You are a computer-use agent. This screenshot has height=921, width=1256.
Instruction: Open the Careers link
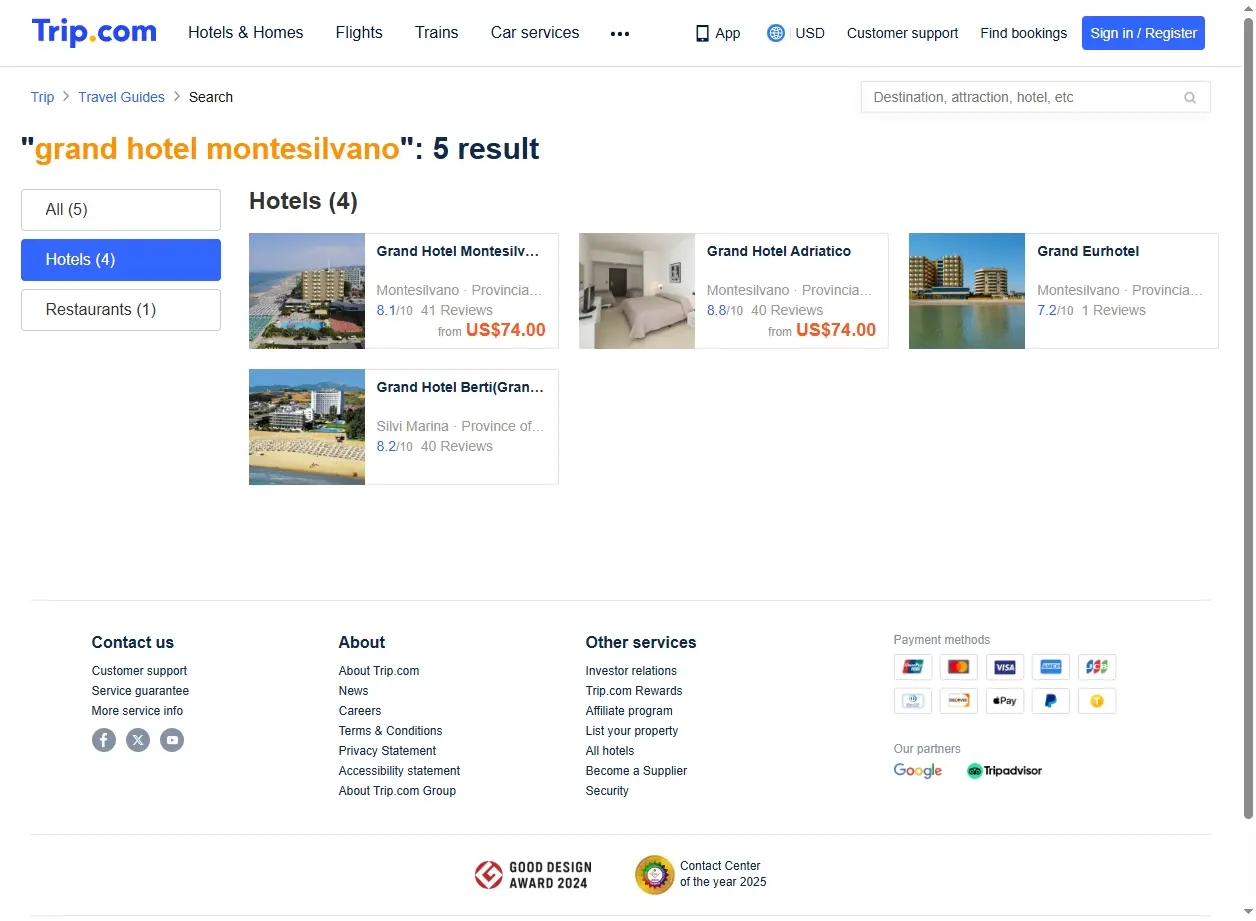[x=360, y=711]
